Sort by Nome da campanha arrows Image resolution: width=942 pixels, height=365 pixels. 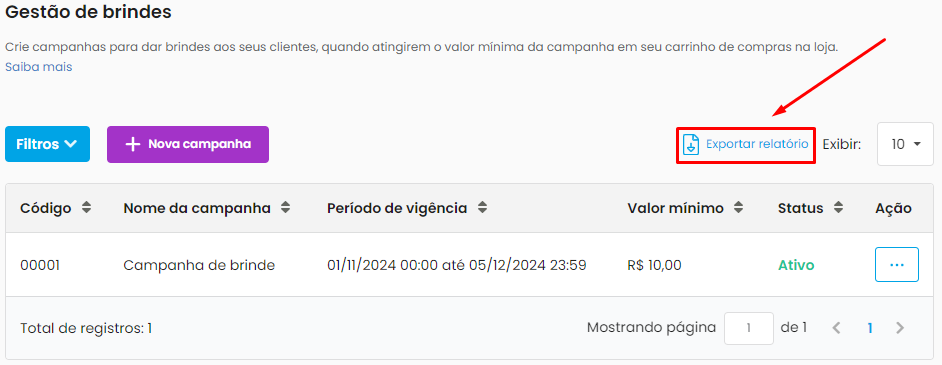coord(285,208)
